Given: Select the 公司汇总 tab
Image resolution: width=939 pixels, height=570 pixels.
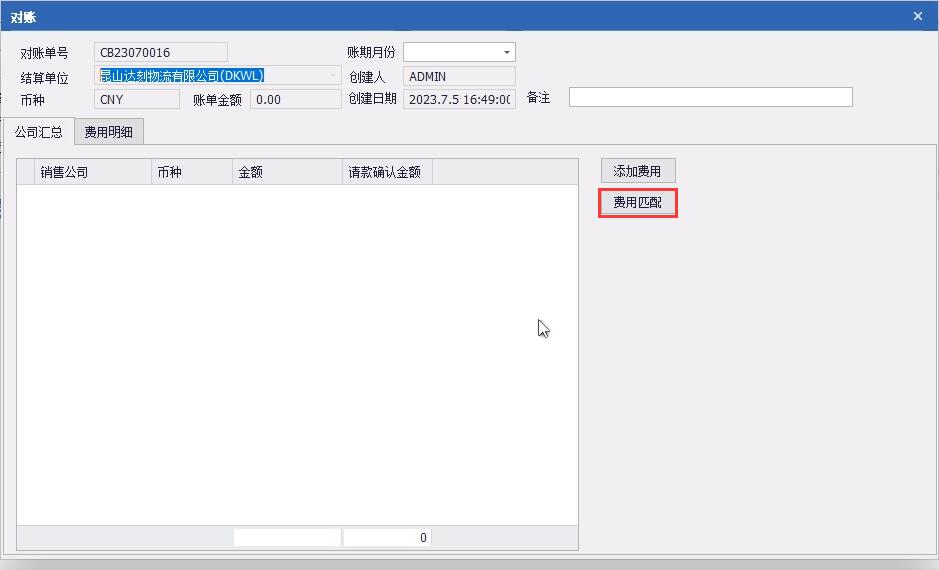Looking at the screenshot, I should point(39,132).
